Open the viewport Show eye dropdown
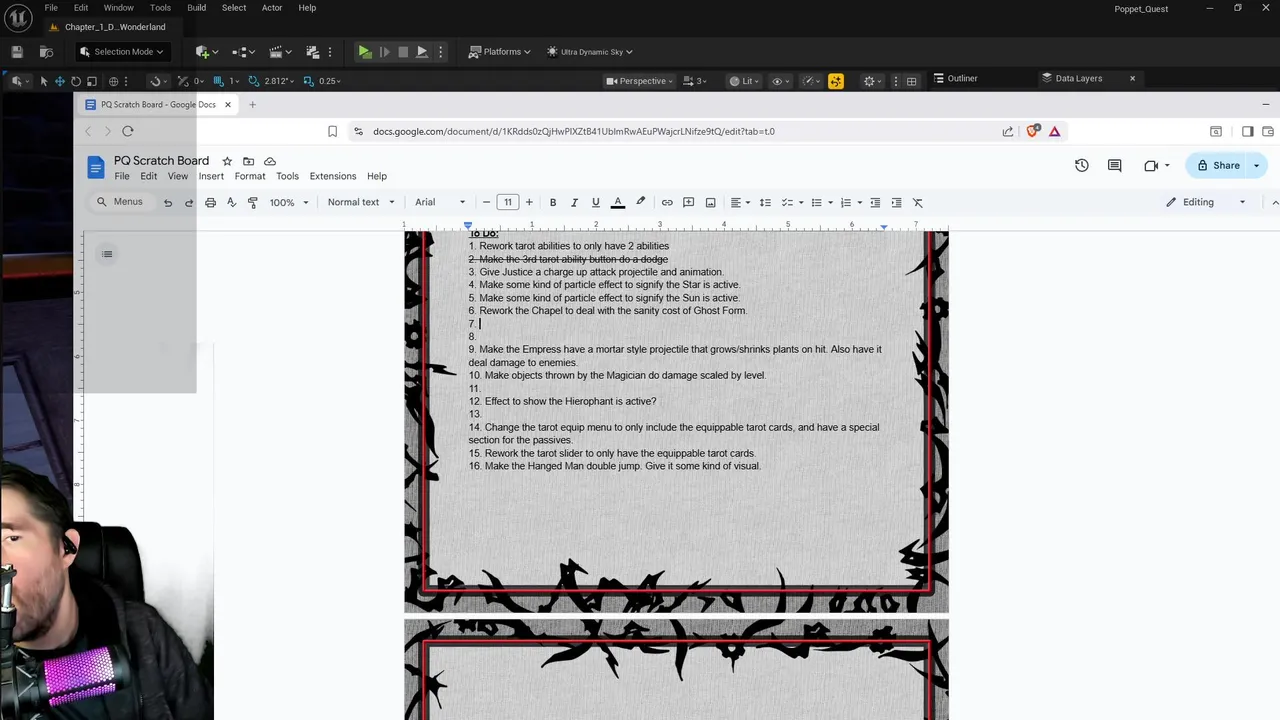1280x720 pixels. [x=780, y=81]
